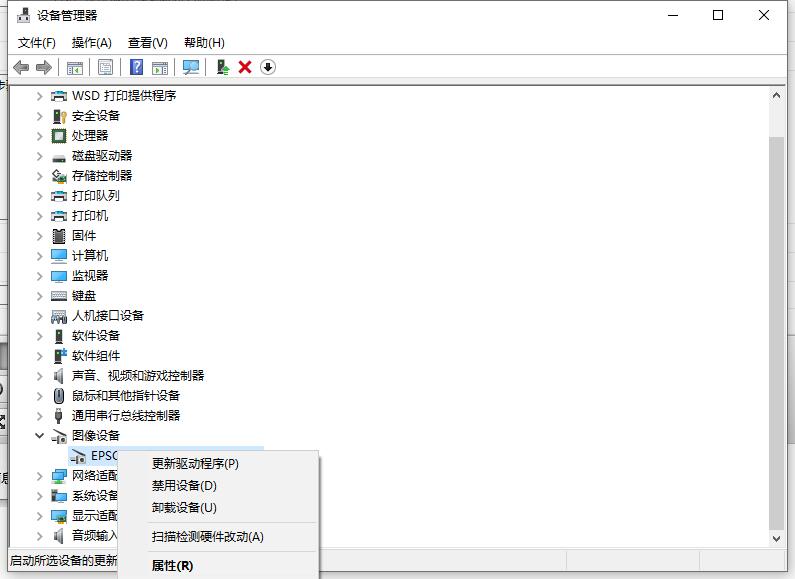Expand the 打印机 node
This screenshot has width=795, height=579.
(x=40, y=216)
